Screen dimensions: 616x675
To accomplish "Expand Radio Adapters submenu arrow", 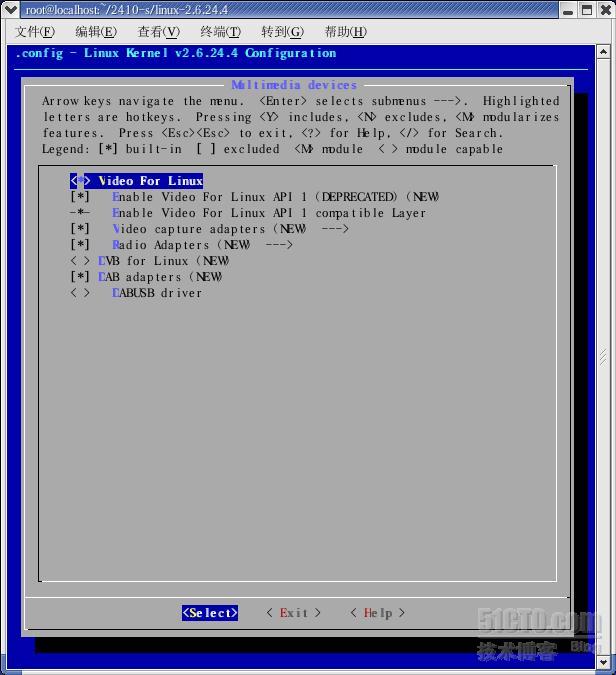I will click(x=279, y=245).
